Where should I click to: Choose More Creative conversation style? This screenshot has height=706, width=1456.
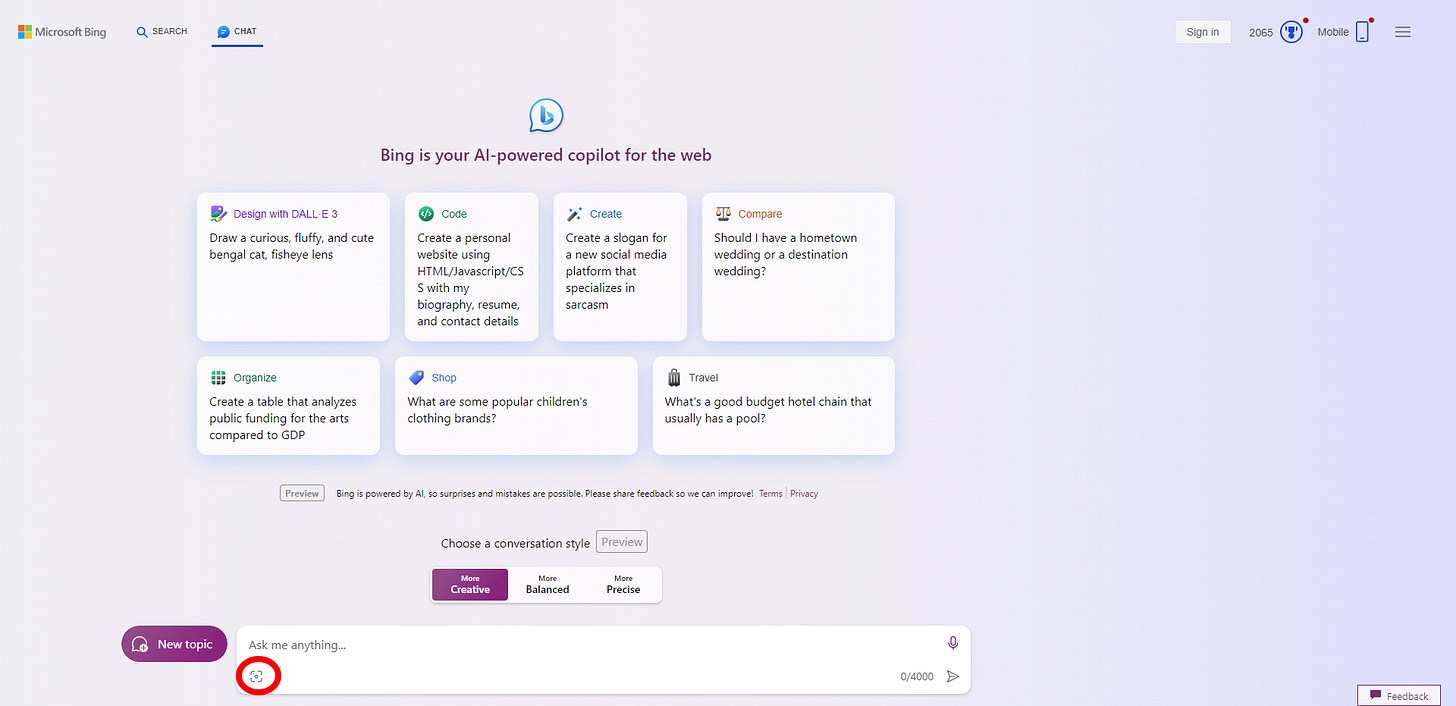point(470,585)
